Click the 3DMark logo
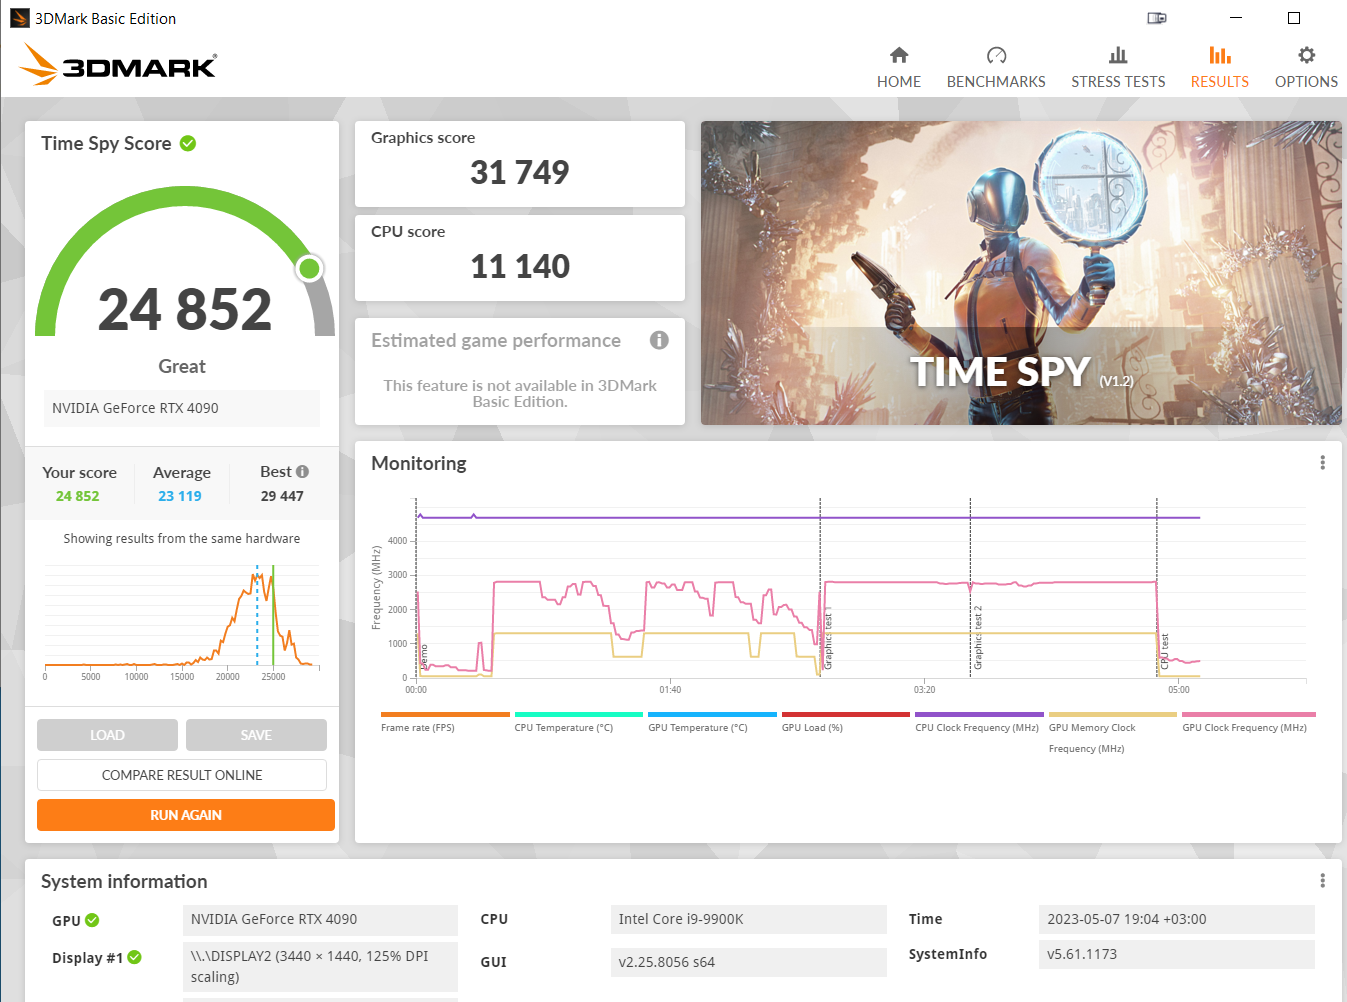This screenshot has height=1002, width=1347. point(118,65)
